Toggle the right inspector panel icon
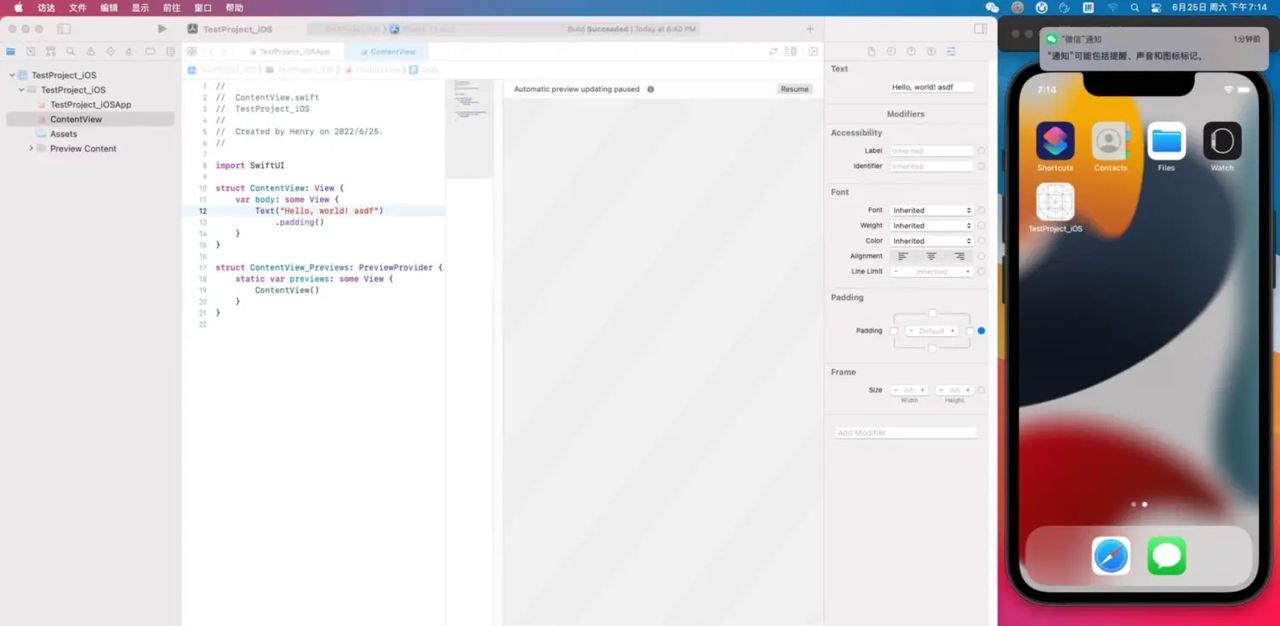The image size is (1280, 626). click(980, 29)
